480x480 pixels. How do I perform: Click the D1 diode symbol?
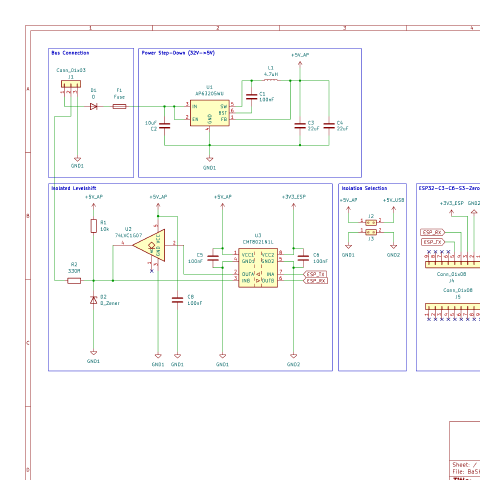[x=94, y=107]
